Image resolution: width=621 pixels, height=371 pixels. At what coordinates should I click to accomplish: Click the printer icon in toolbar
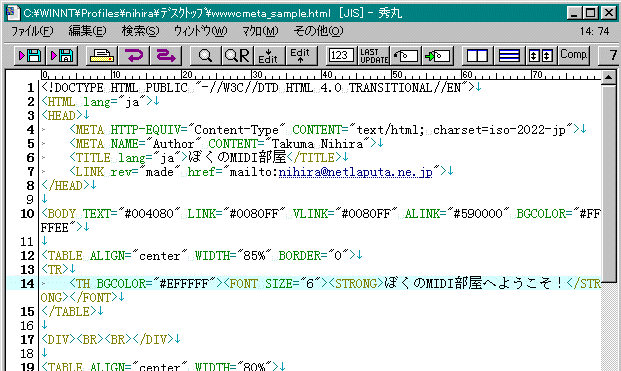[102, 56]
